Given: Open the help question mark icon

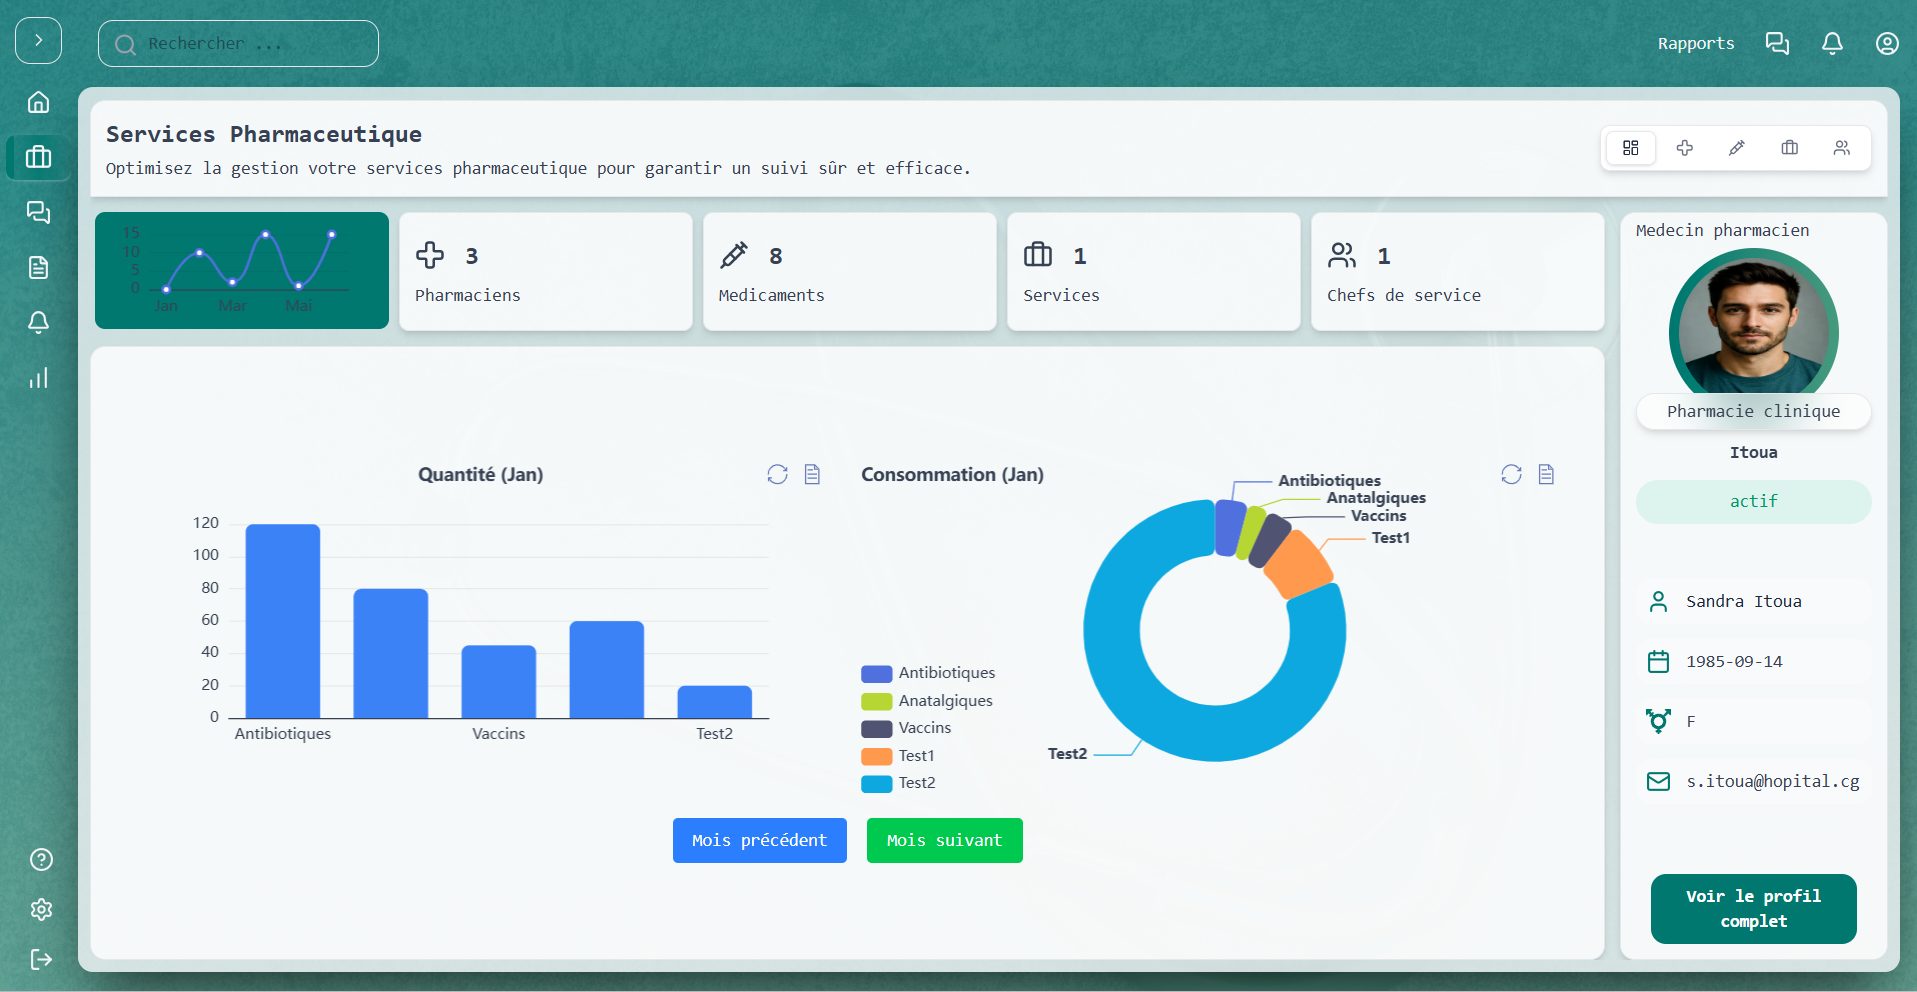Looking at the screenshot, I should coord(41,860).
